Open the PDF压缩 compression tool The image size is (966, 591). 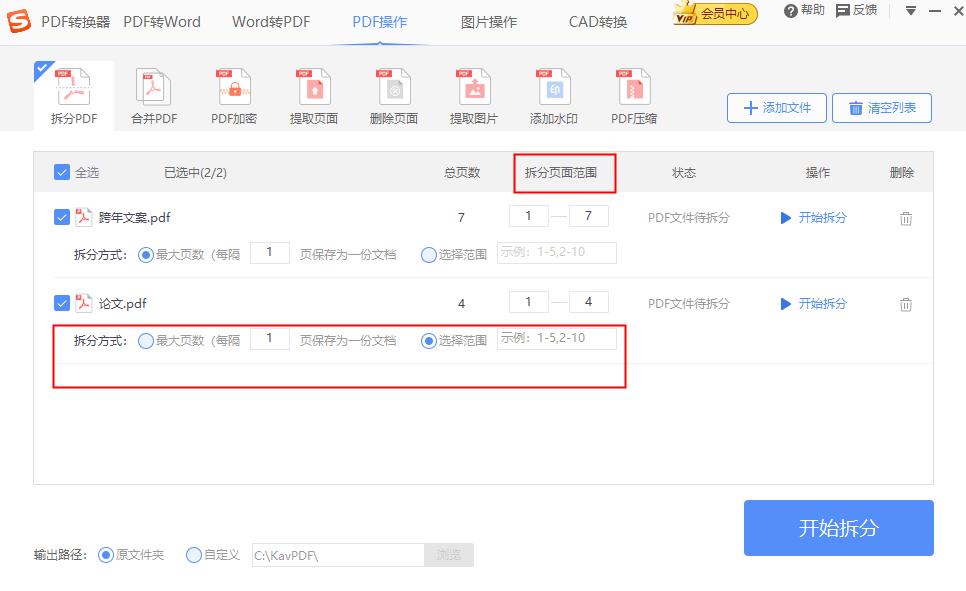[632, 93]
